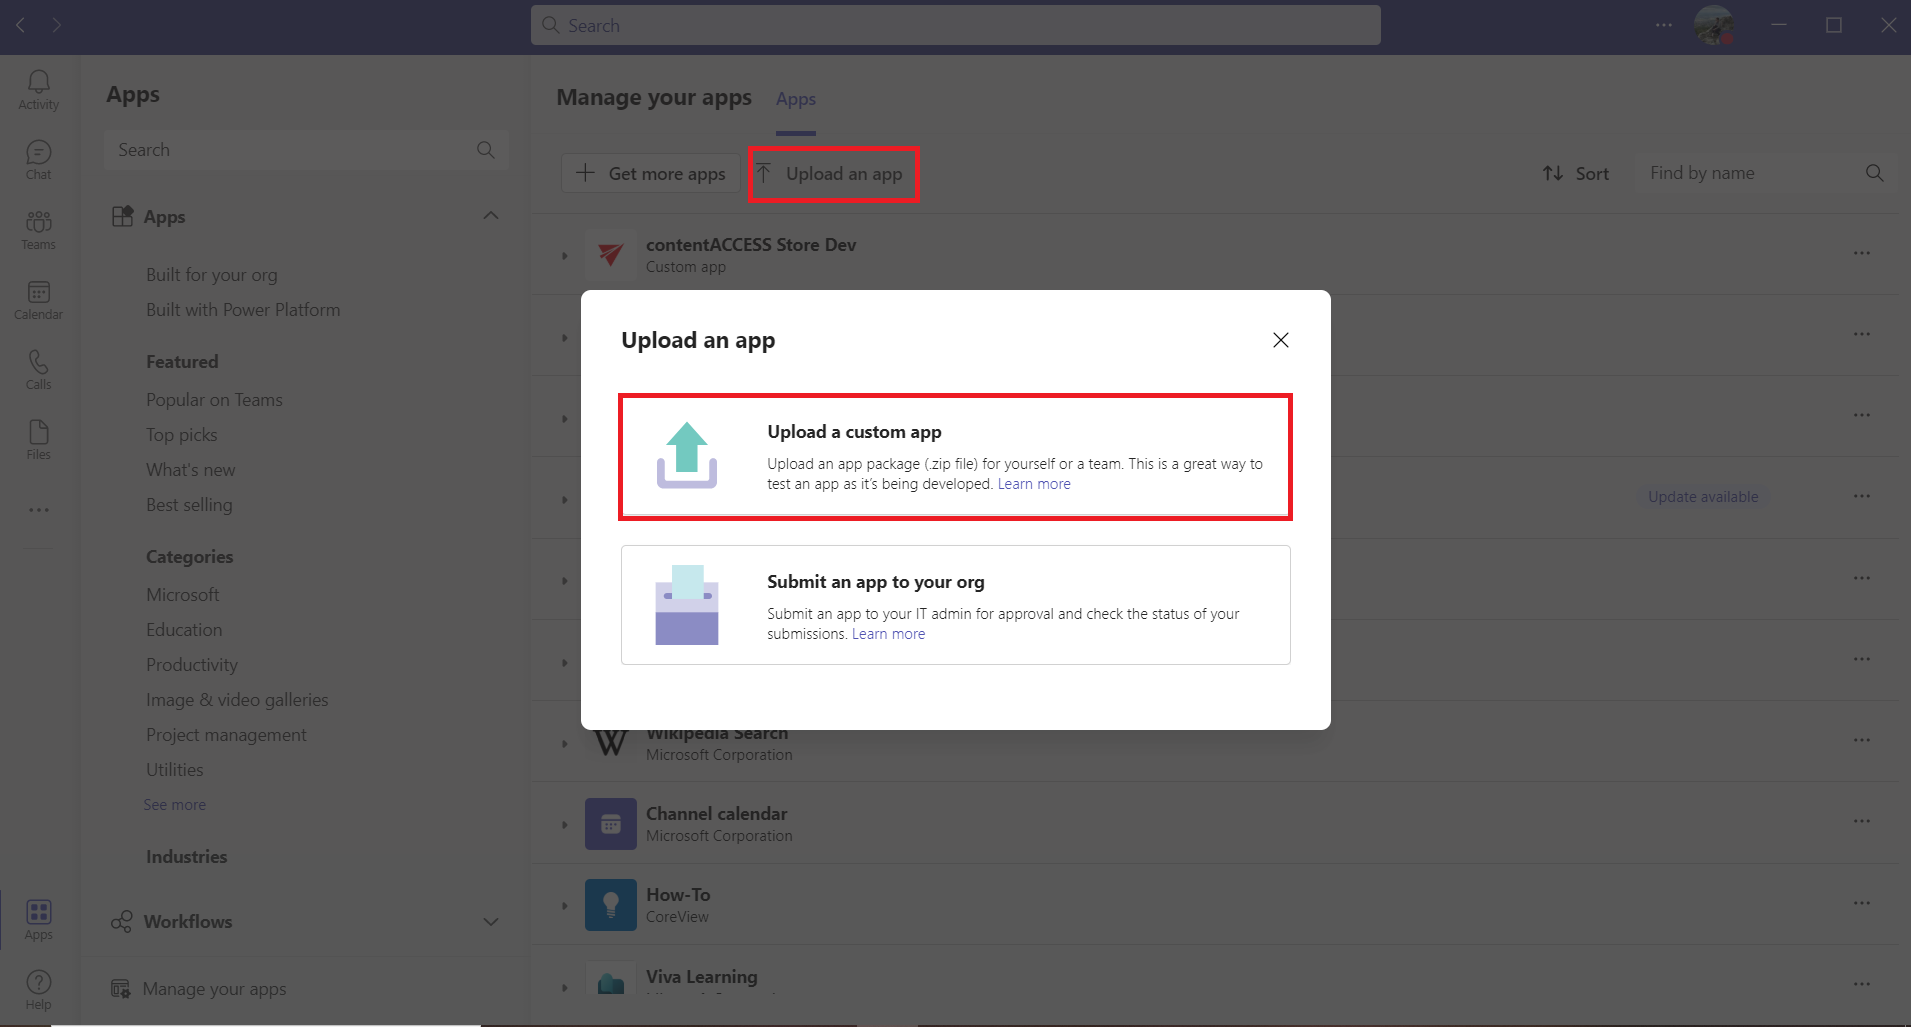Choose Submit an app to your org
Screen dimensions: 1911x1027
[956, 605]
